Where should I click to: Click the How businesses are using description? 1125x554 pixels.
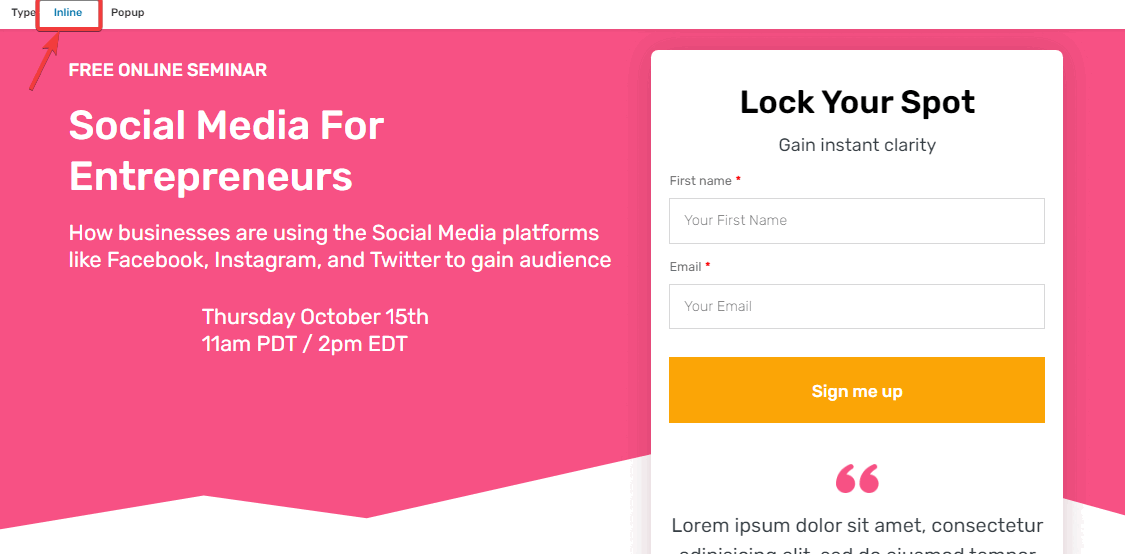[x=340, y=246]
